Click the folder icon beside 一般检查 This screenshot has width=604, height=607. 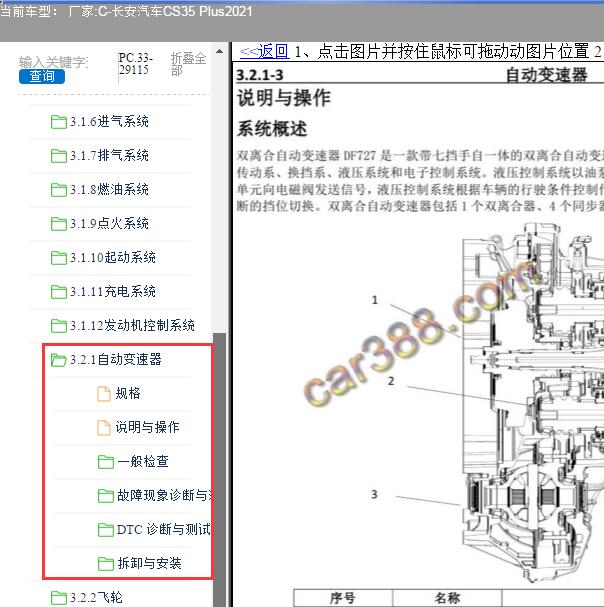coord(106,462)
